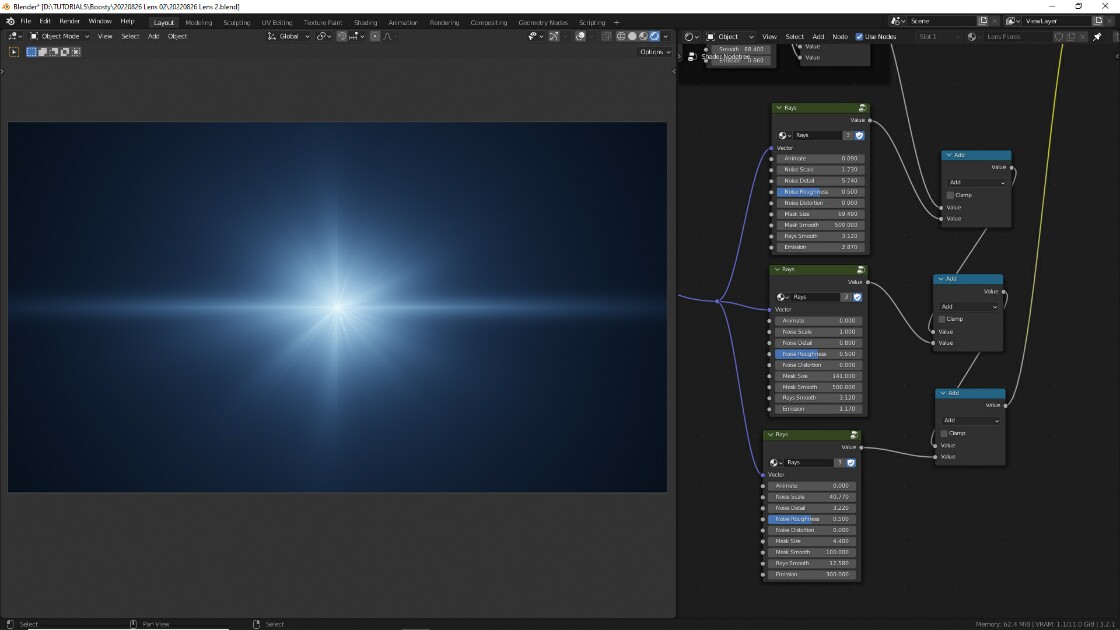Open the node editor Node menu
The image size is (1120, 630).
pyautogui.click(x=840, y=36)
